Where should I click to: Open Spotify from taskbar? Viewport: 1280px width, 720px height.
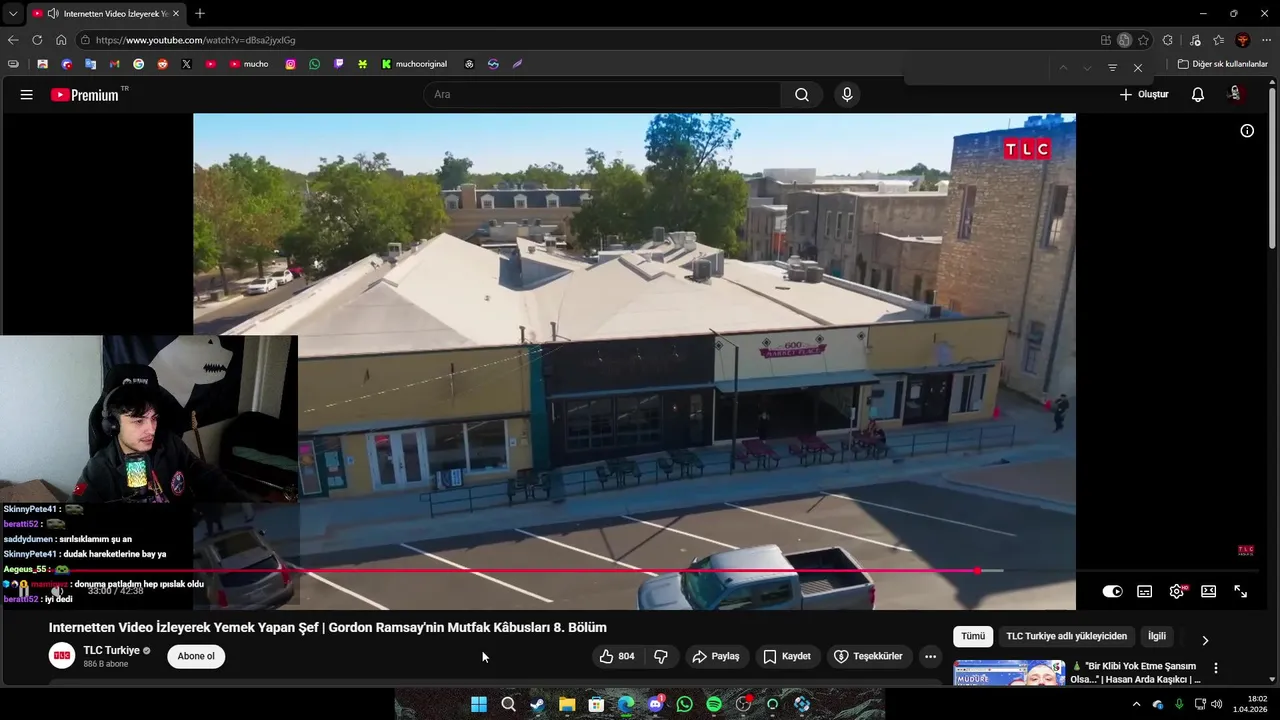coord(714,704)
